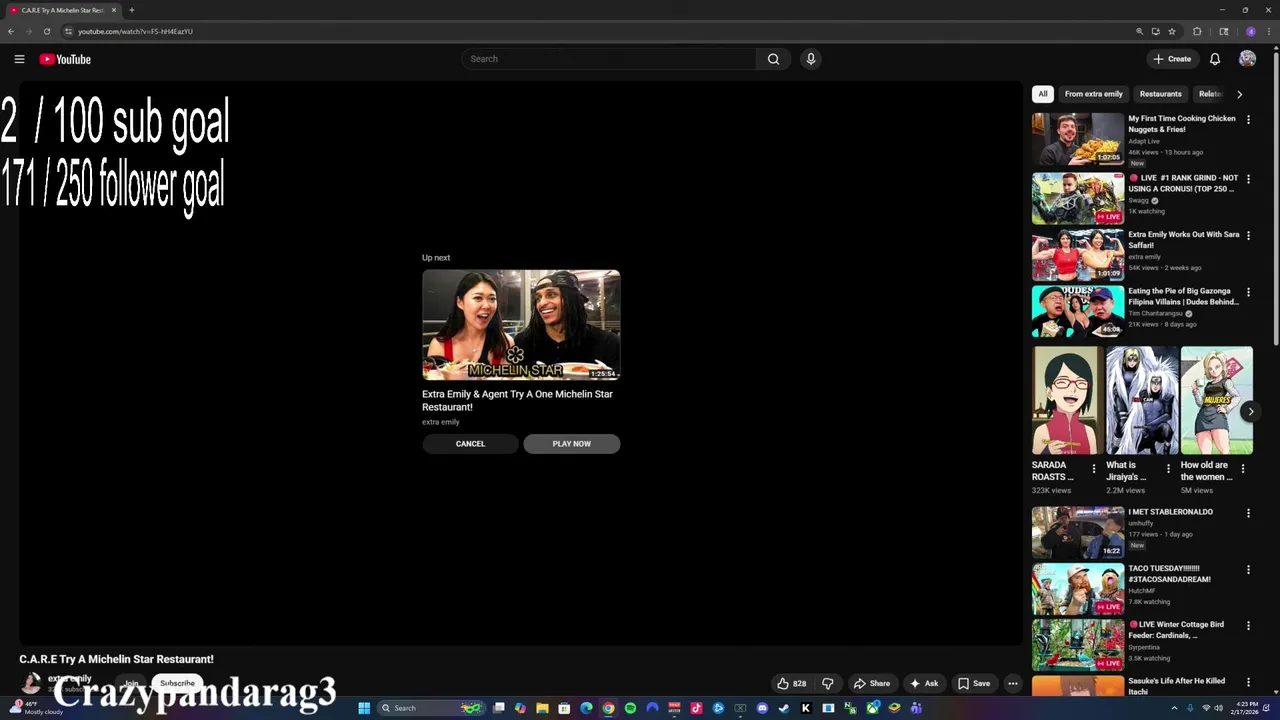Open options for What is Jiraiya's short

1168,468
